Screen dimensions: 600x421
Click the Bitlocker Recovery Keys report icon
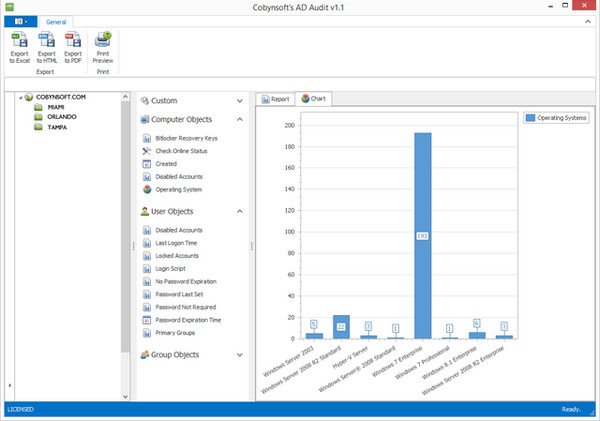coord(147,138)
